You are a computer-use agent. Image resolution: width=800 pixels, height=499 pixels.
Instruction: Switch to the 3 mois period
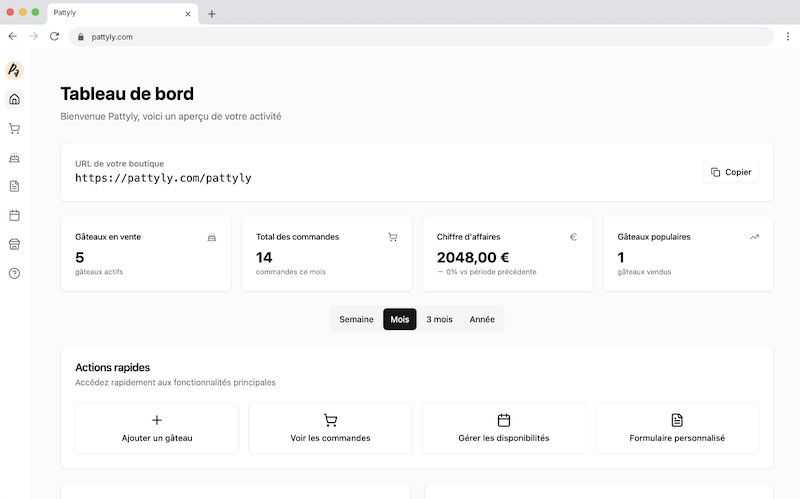pos(439,319)
